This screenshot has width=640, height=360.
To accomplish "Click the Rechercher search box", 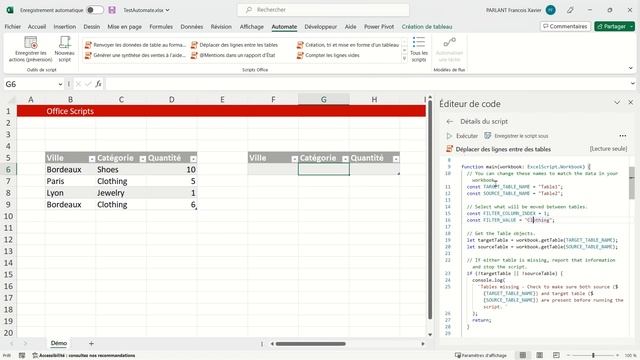I will point(323,10).
